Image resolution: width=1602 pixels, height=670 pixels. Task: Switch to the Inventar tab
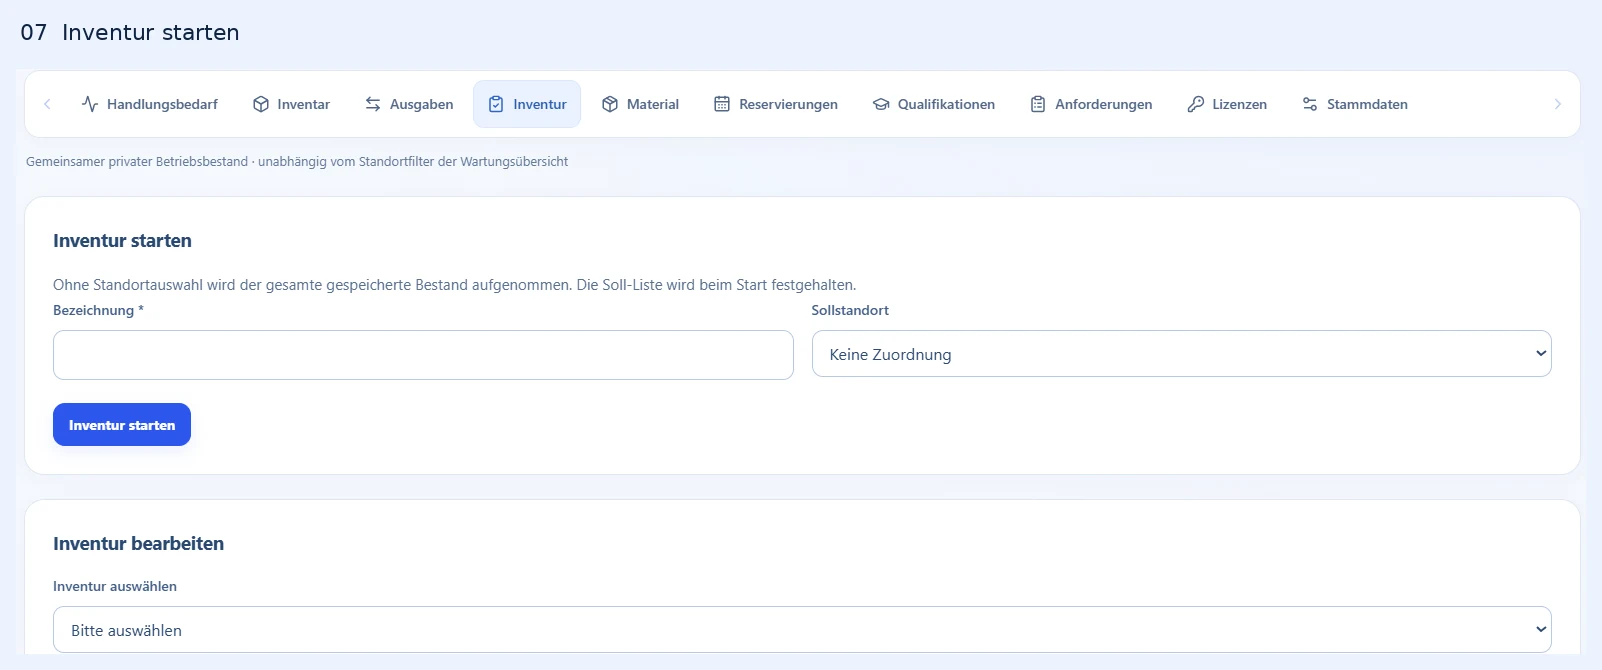point(291,104)
